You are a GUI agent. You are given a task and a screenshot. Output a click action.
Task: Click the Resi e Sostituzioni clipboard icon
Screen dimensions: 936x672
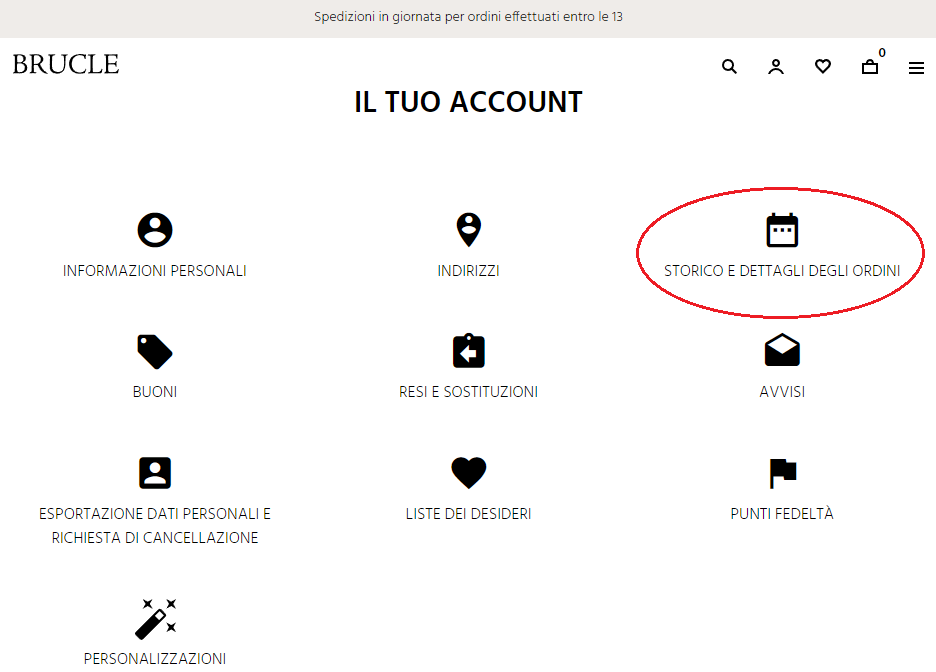(x=468, y=351)
